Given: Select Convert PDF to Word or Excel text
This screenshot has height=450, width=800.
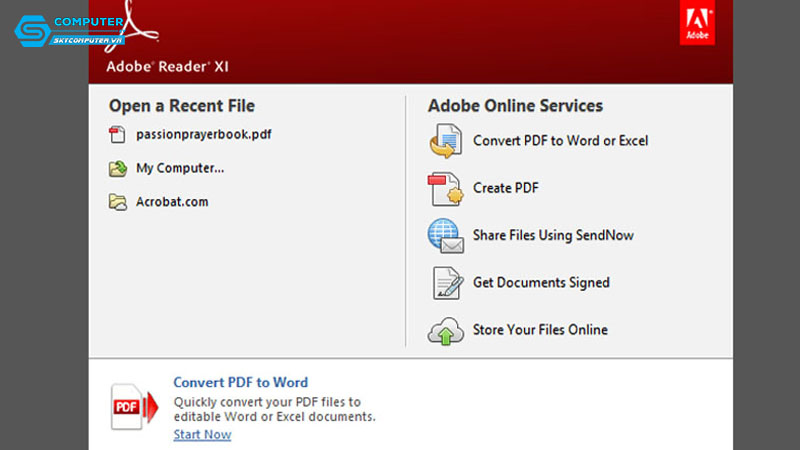Looking at the screenshot, I should (560, 141).
